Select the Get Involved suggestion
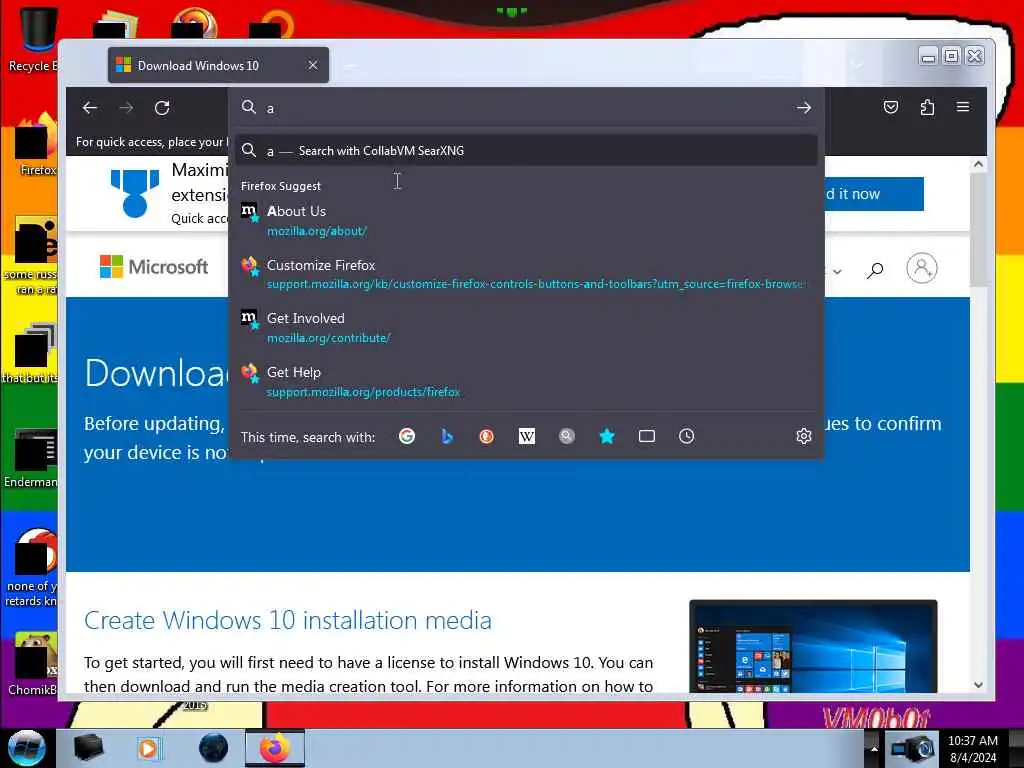1024x768 pixels. coord(526,327)
